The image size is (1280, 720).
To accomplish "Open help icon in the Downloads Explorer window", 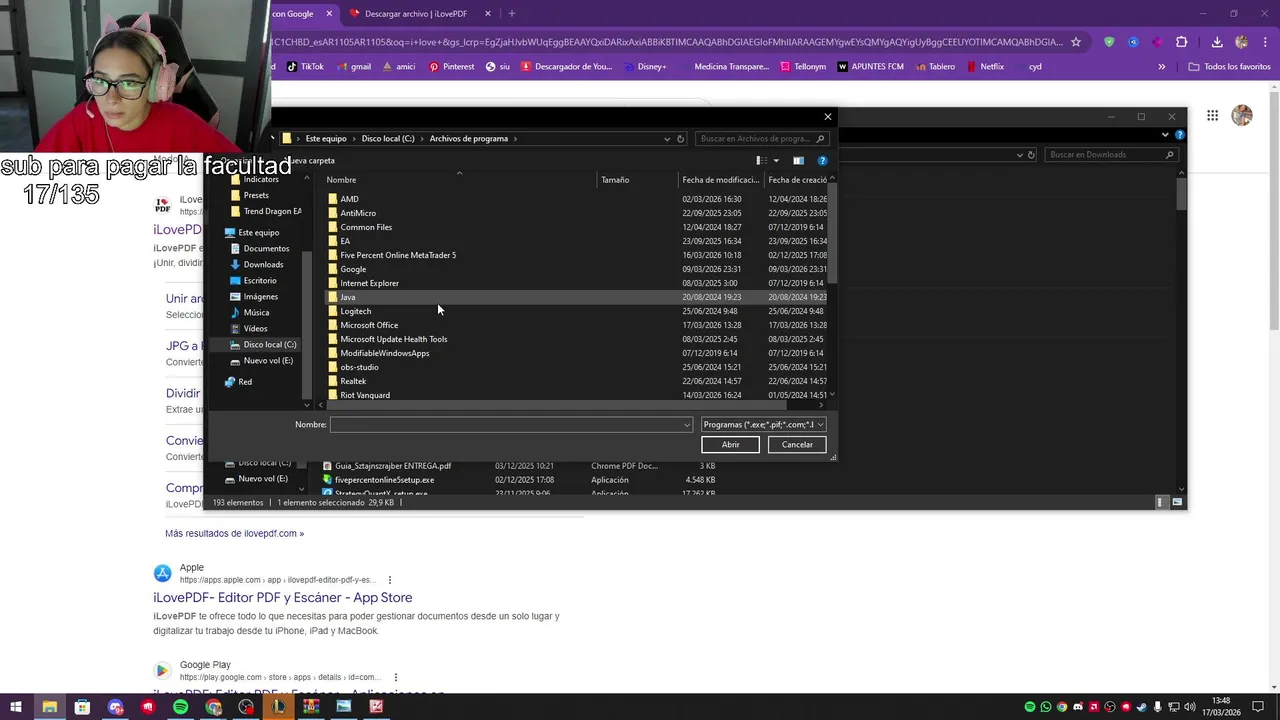I will click(1179, 134).
